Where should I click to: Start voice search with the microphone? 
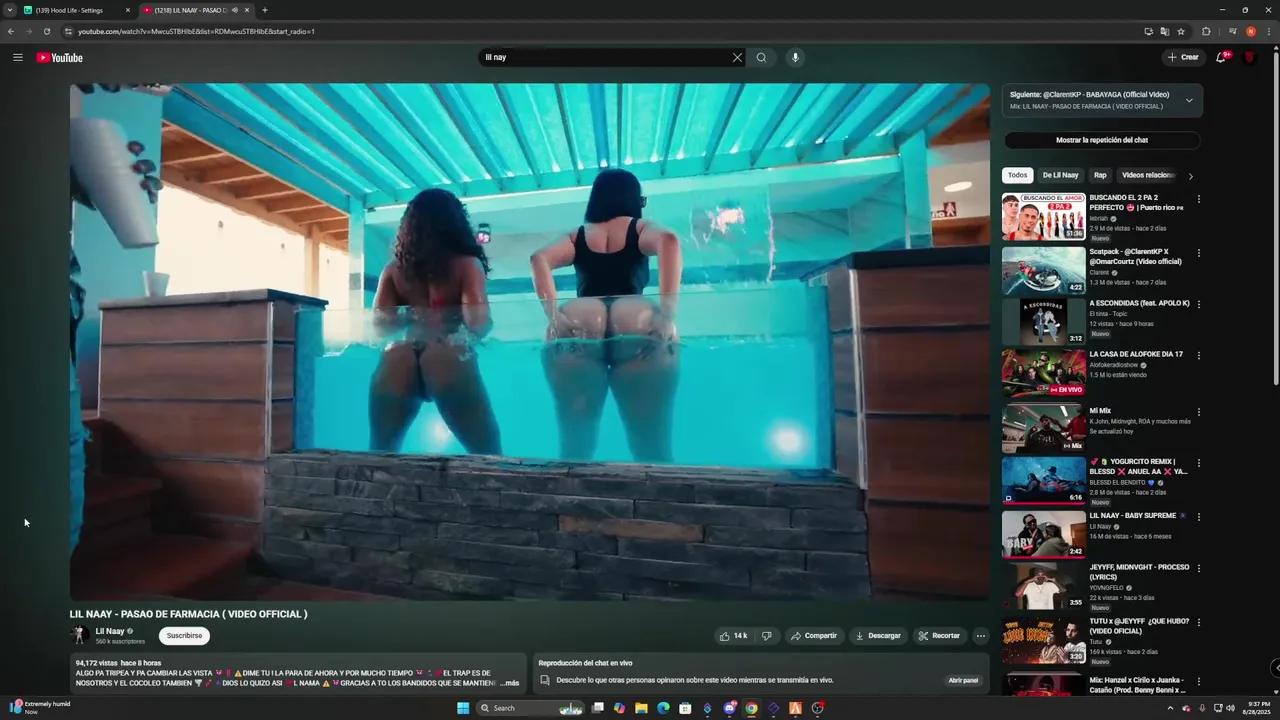[795, 57]
